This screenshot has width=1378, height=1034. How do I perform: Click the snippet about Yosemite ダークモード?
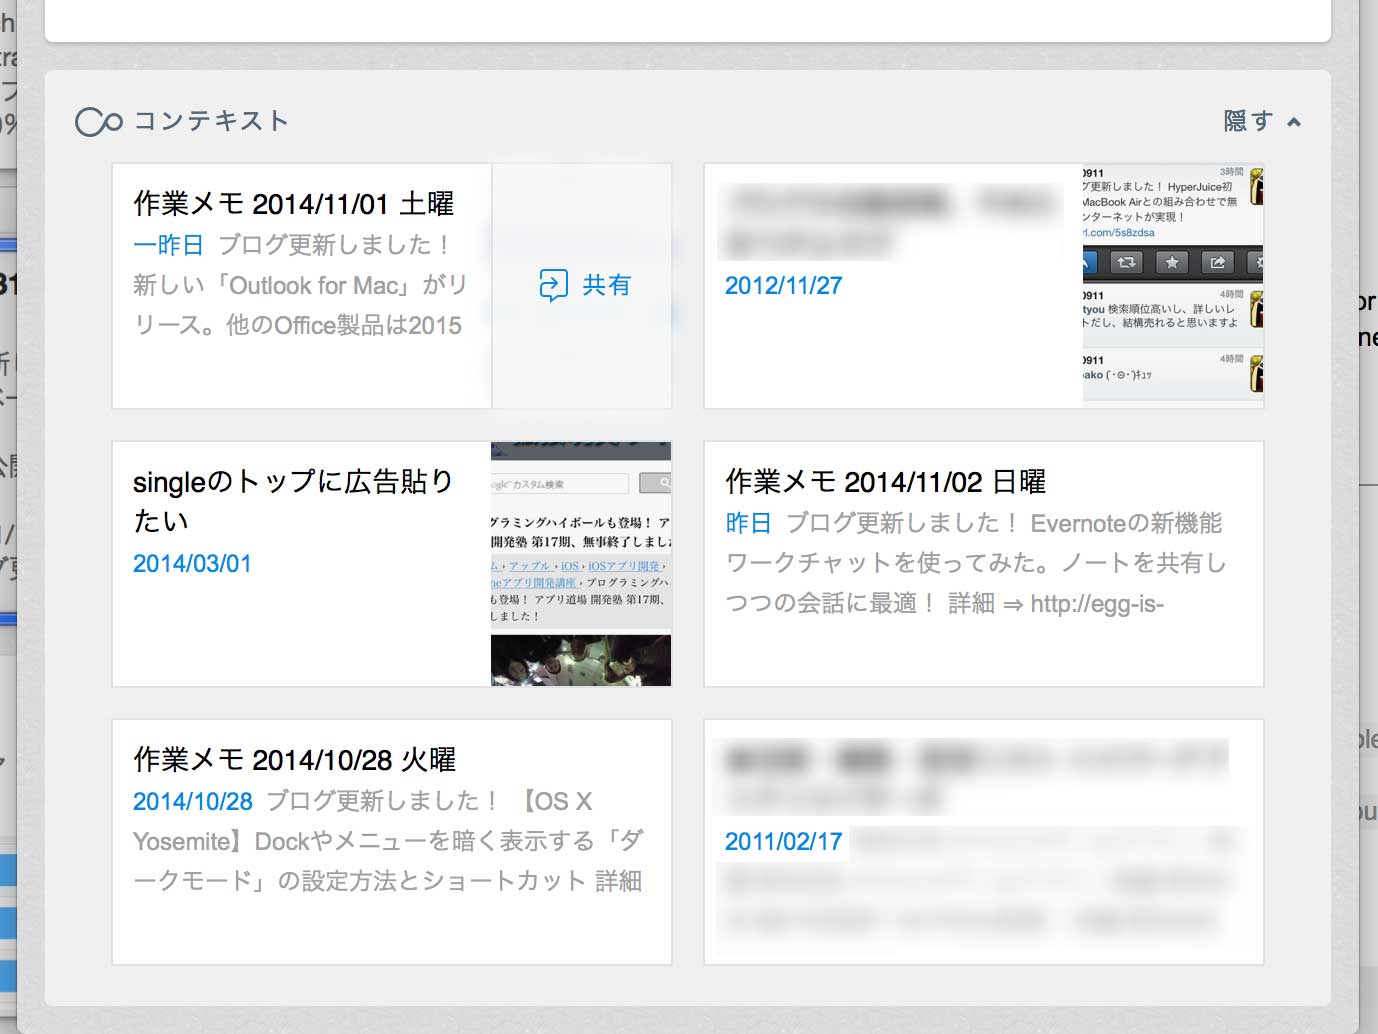coord(388,841)
